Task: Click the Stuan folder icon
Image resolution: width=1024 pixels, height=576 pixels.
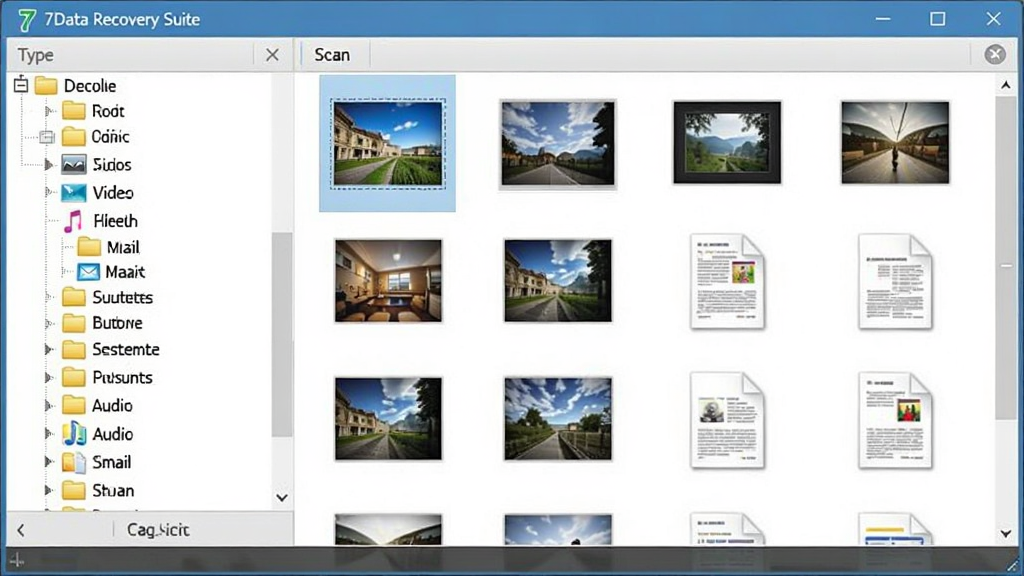Action: click(74, 490)
